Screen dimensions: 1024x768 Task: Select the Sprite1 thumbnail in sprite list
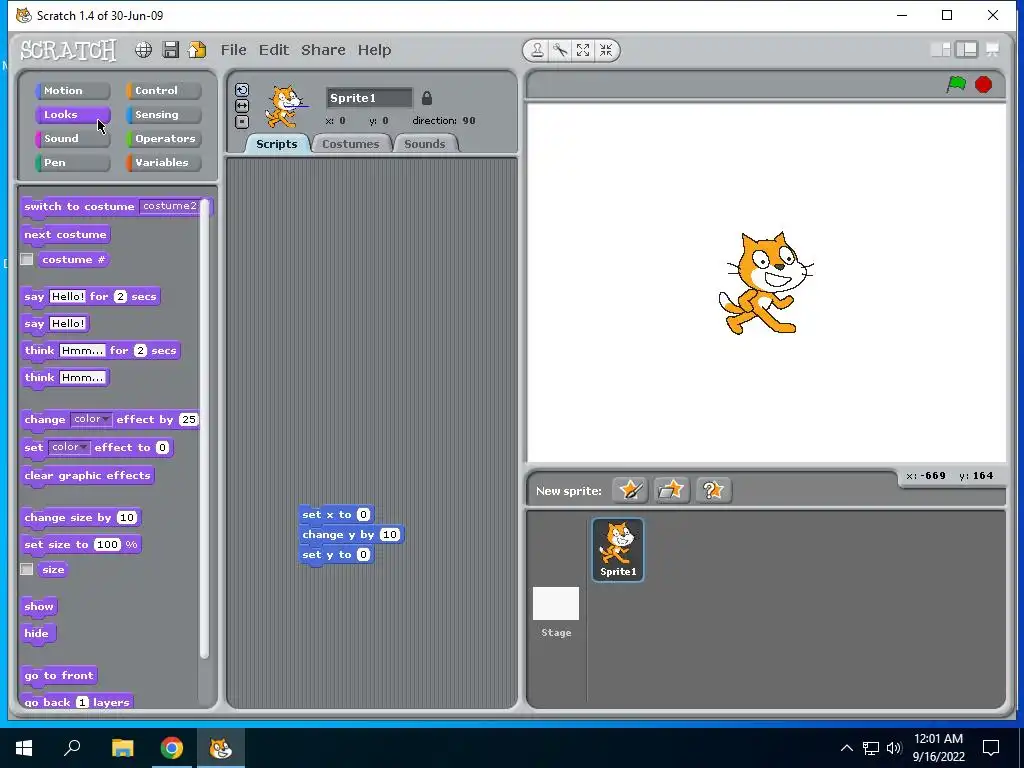click(618, 549)
